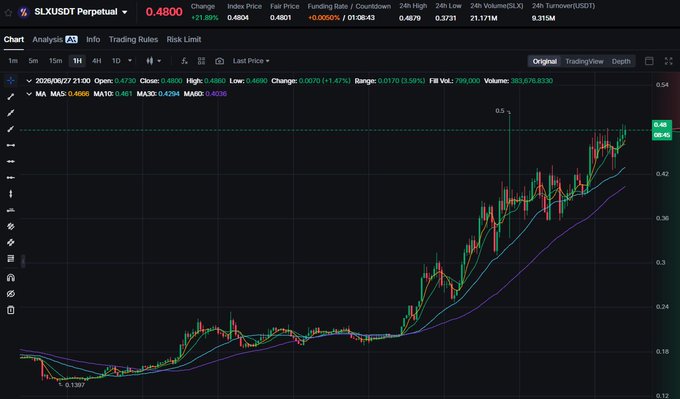Image resolution: width=680 pixels, height=399 pixels.
Task: Switch to the 1D timeframe
Action: pos(116,61)
